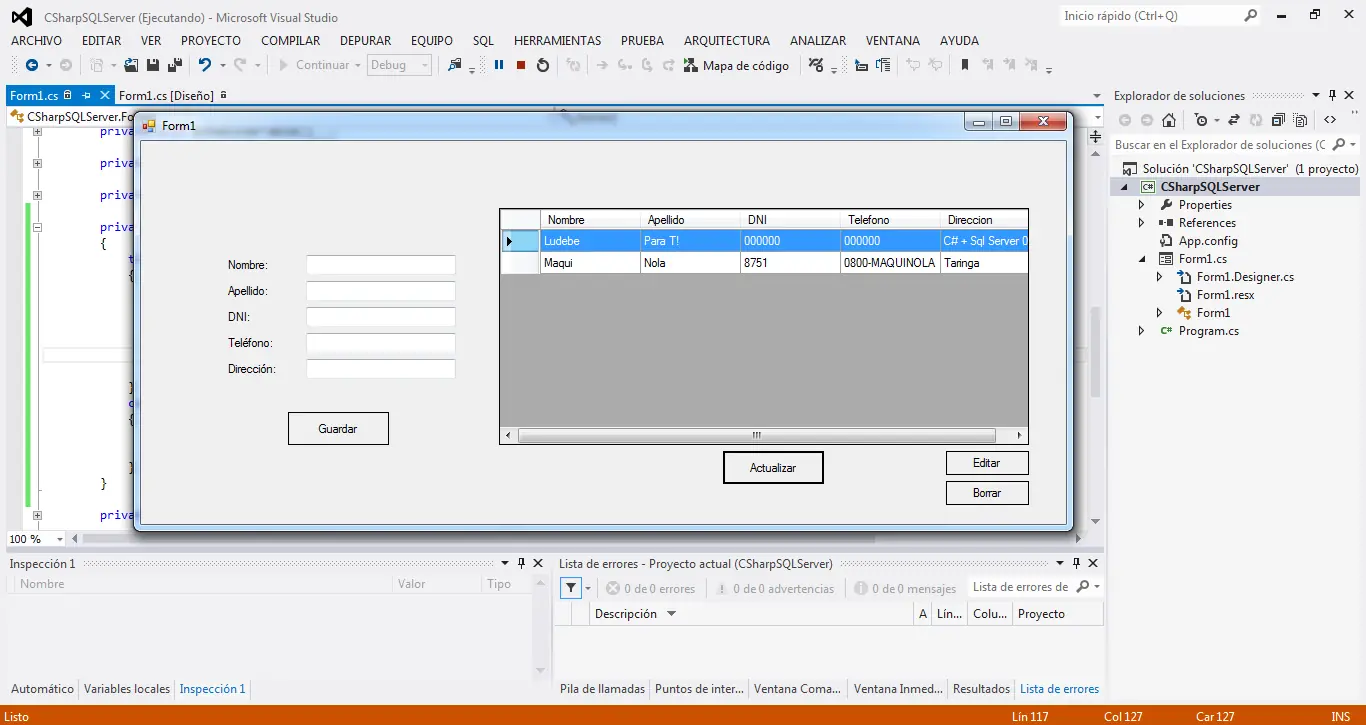Collapse the Form1.cs tree node
The height and width of the screenshot is (725, 1366).
pos(1142,259)
